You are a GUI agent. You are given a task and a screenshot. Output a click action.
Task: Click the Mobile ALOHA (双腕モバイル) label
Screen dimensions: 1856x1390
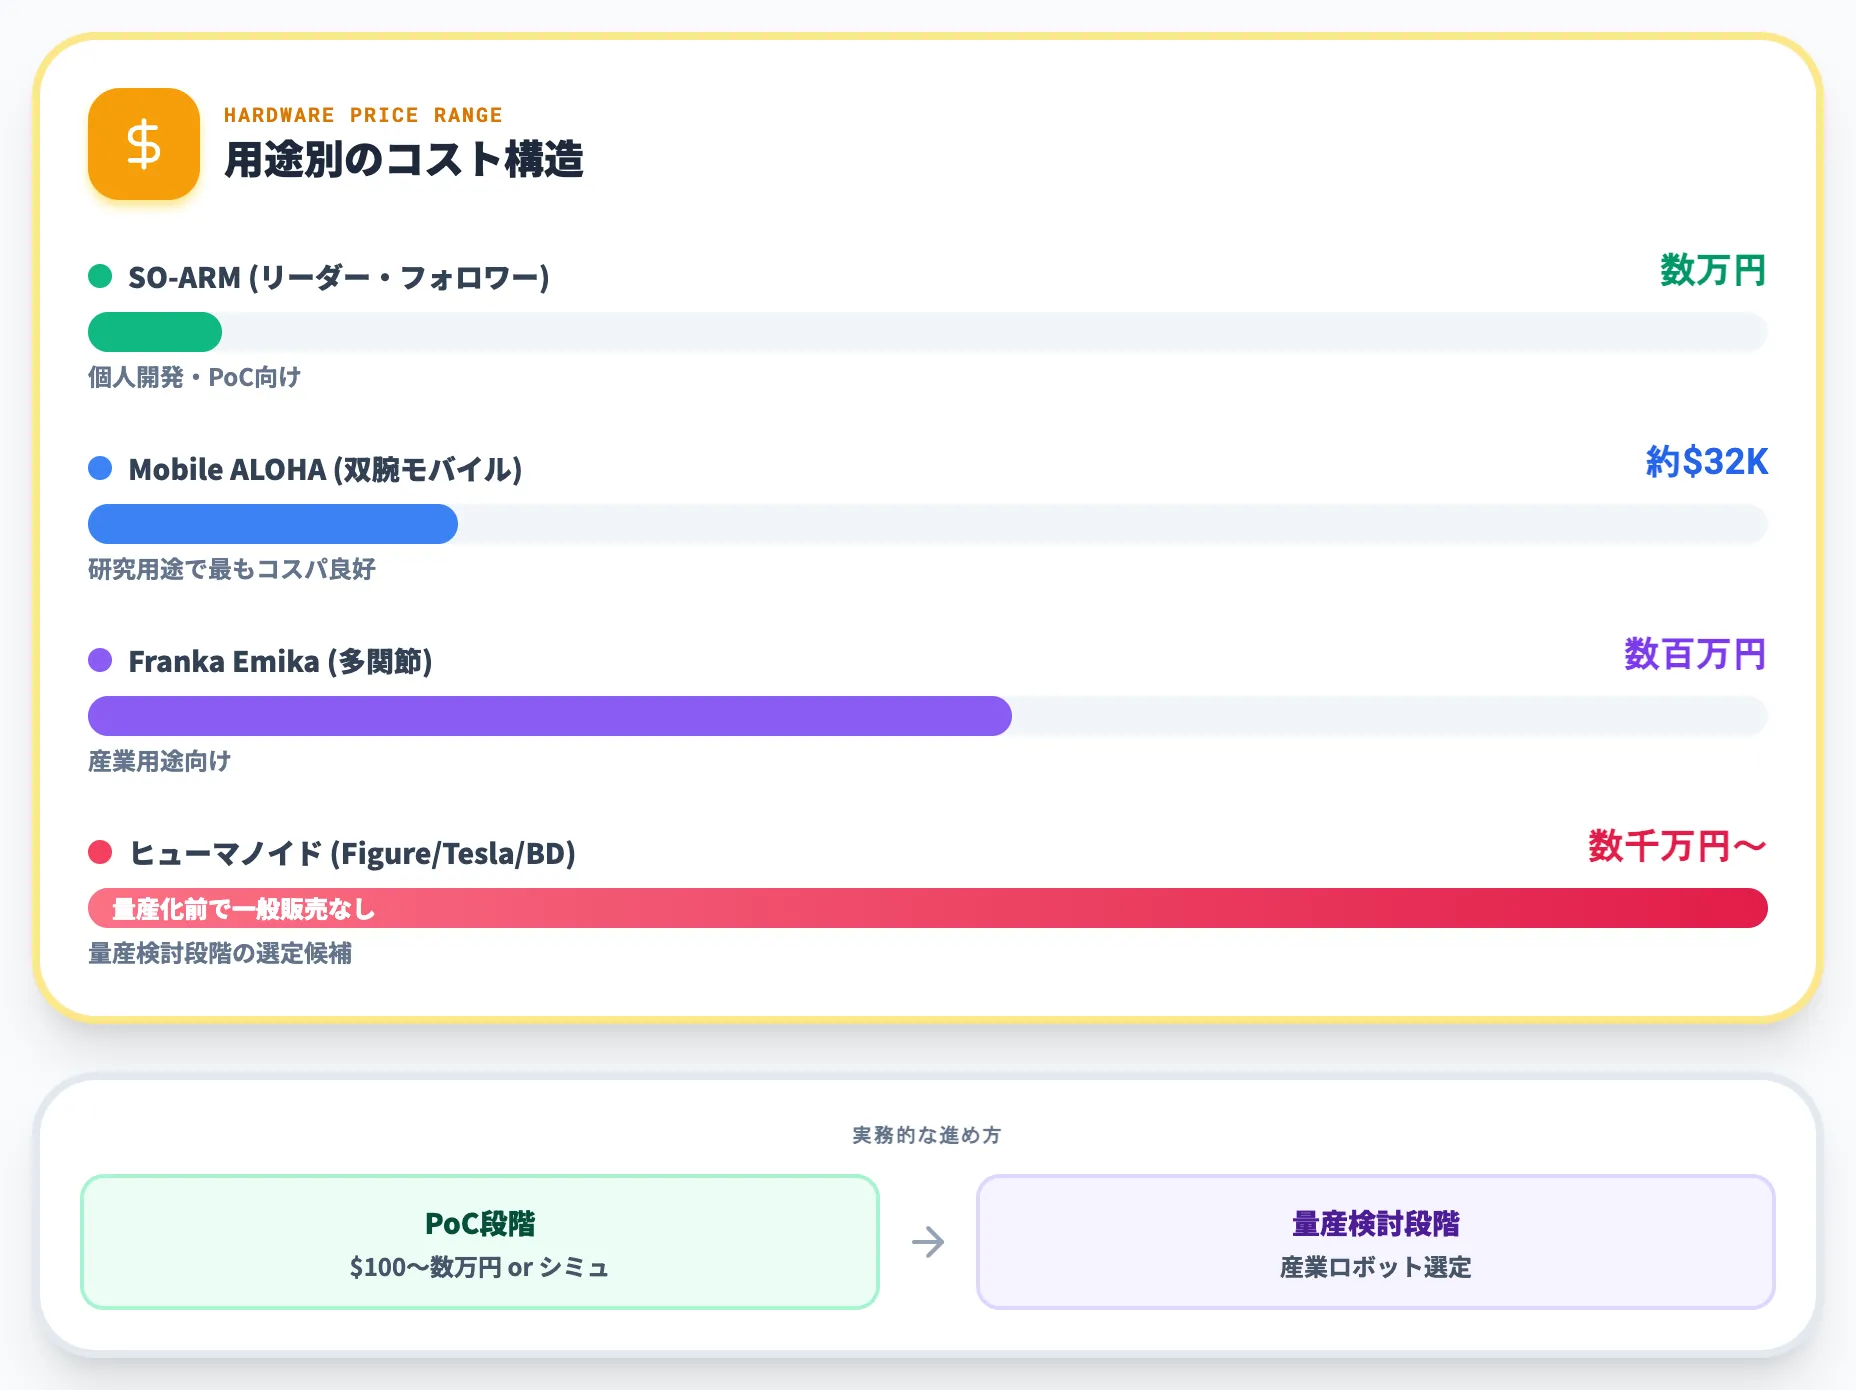click(325, 469)
